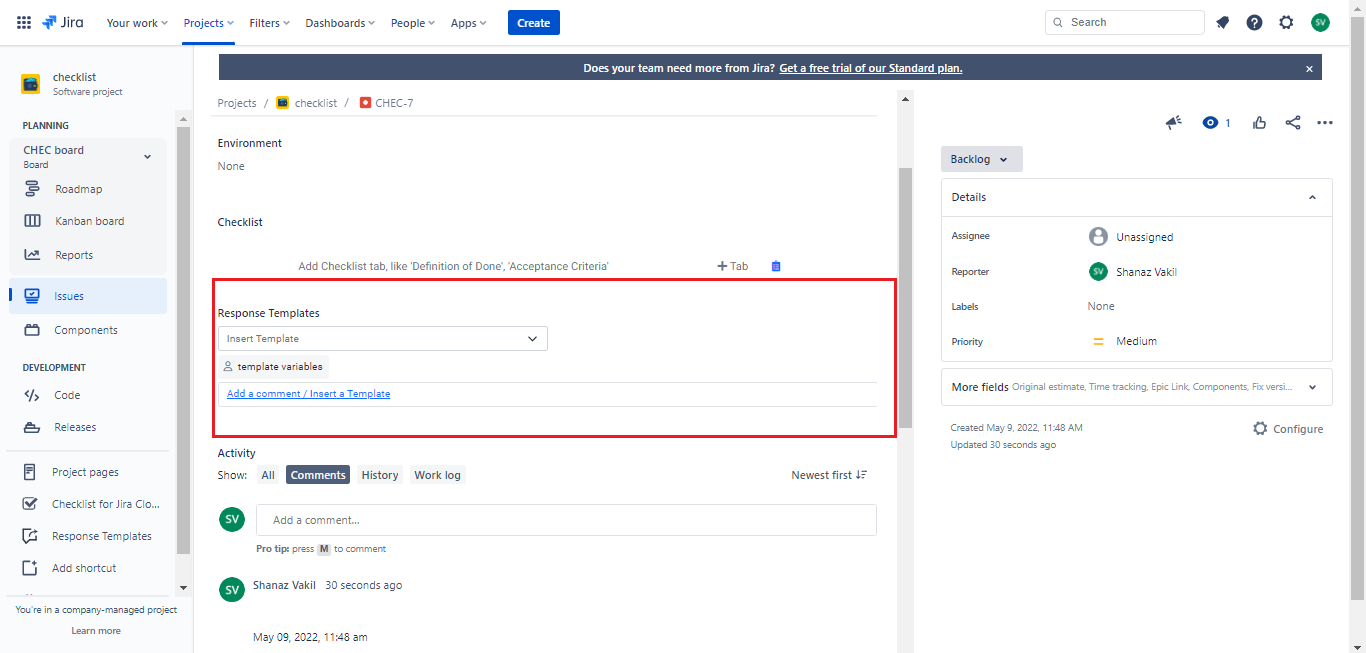The width and height of the screenshot is (1366, 653).
Task: Click Add a comment / Insert a Template link
Action: click(x=308, y=394)
